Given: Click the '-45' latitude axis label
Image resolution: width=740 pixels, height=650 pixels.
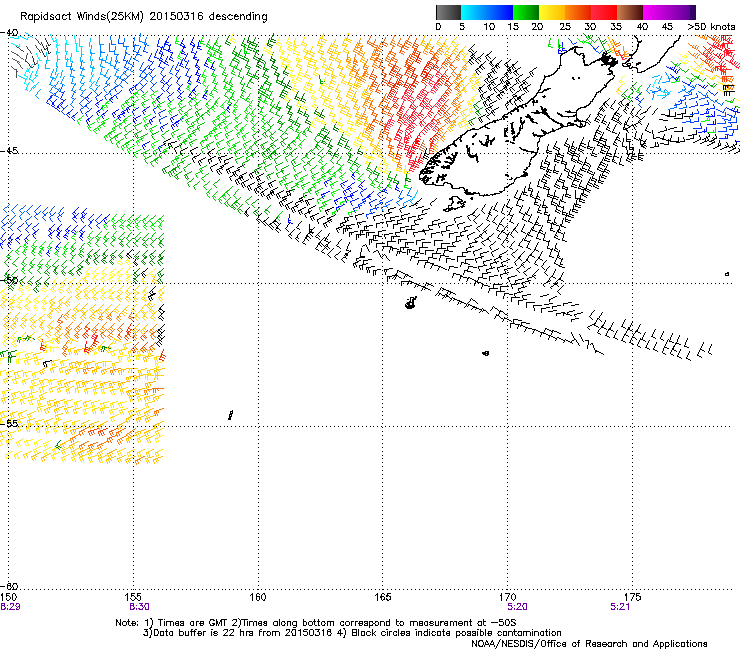Looking at the screenshot, I should pyautogui.click(x=9, y=151).
